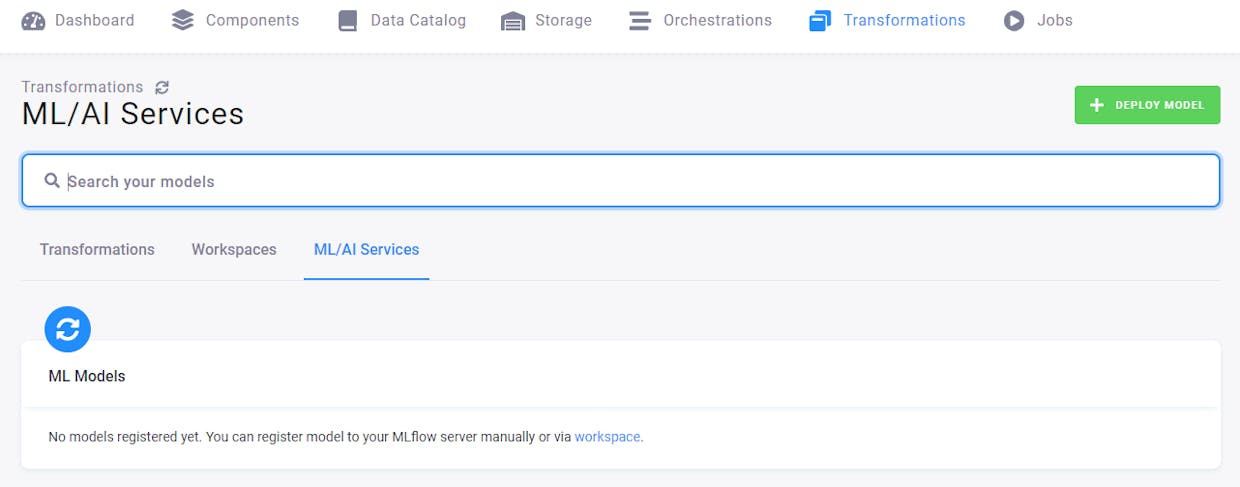1240x487 pixels.
Task: Follow the workspace link in the empty message
Action: point(608,437)
